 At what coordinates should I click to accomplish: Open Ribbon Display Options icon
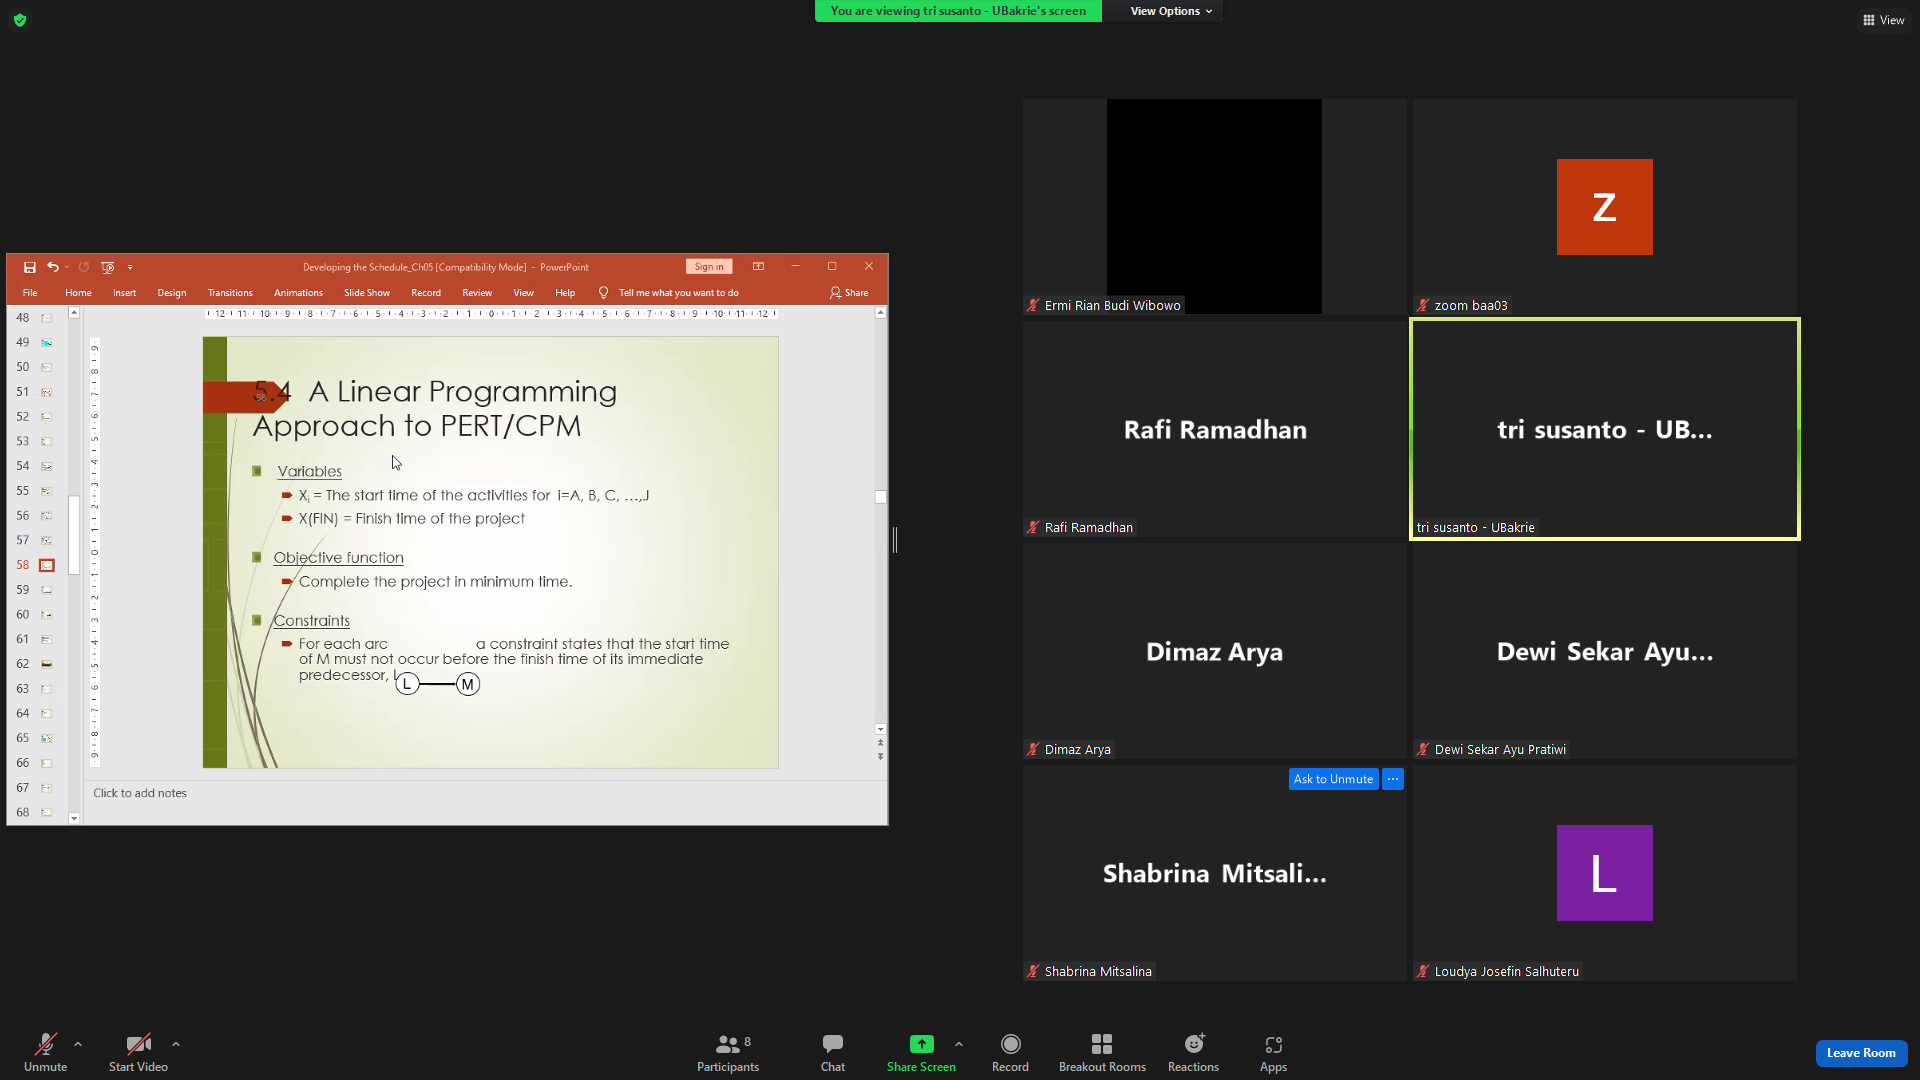[759, 266]
